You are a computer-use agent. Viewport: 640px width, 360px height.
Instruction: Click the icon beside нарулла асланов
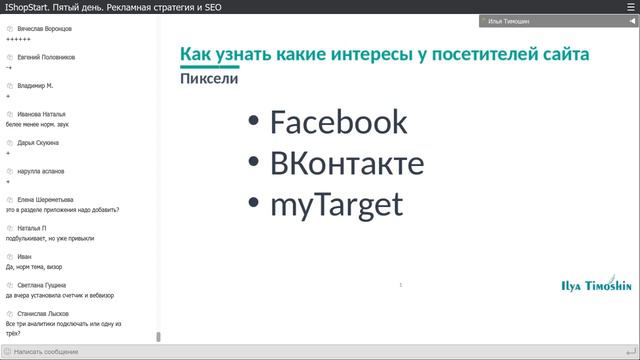10,172
